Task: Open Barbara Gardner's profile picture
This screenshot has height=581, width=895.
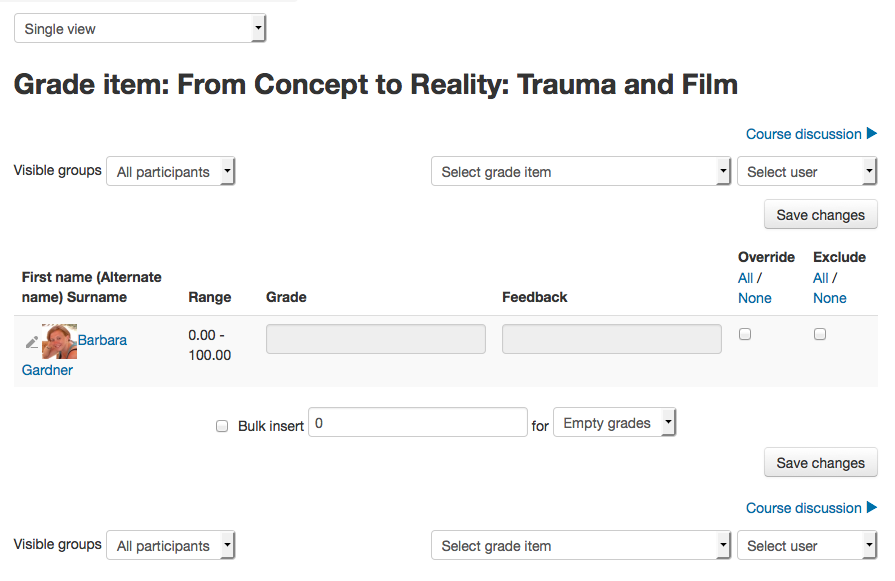Action: (59, 341)
